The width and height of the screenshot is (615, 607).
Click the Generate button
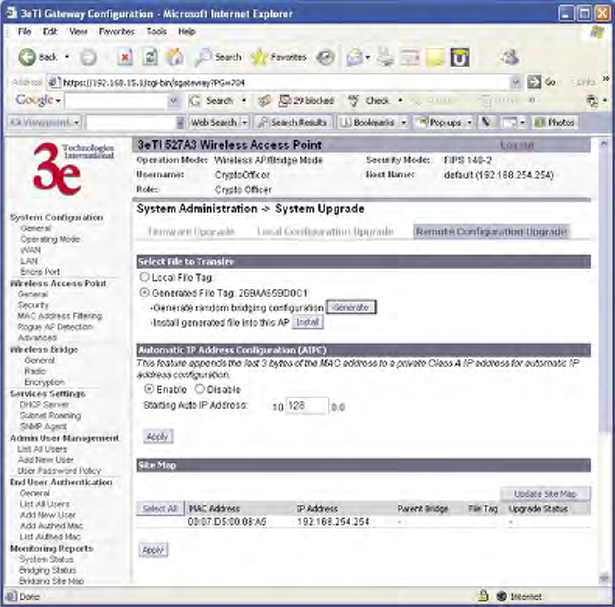[351, 307]
